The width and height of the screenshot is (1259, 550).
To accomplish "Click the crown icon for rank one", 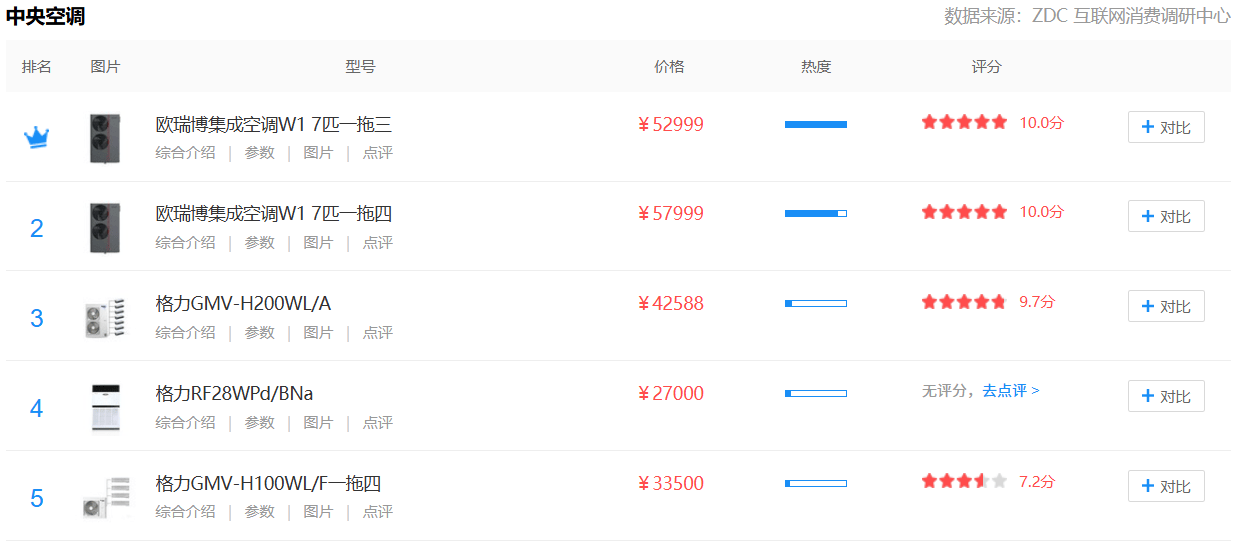I will pos(37,137).
